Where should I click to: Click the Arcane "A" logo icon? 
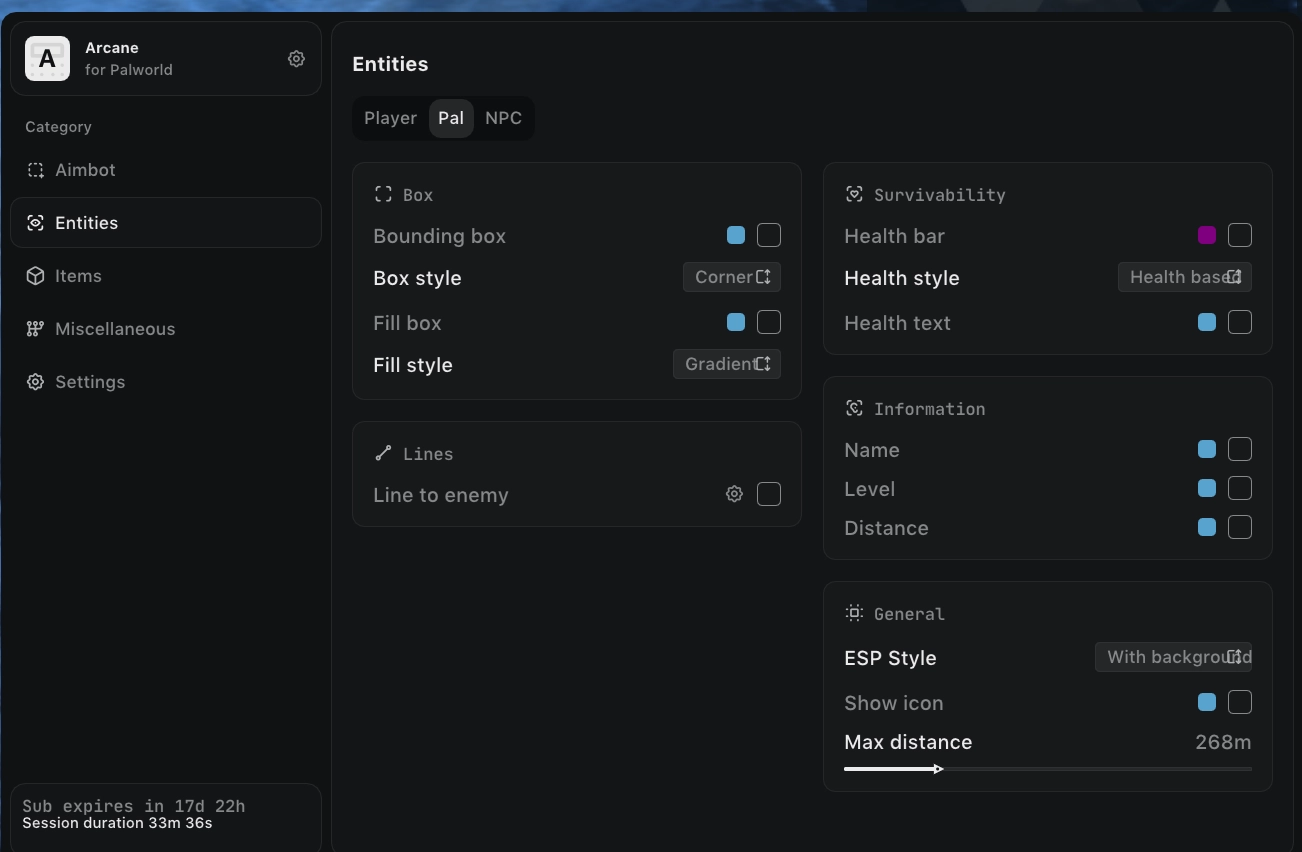[x=47, y=59]
